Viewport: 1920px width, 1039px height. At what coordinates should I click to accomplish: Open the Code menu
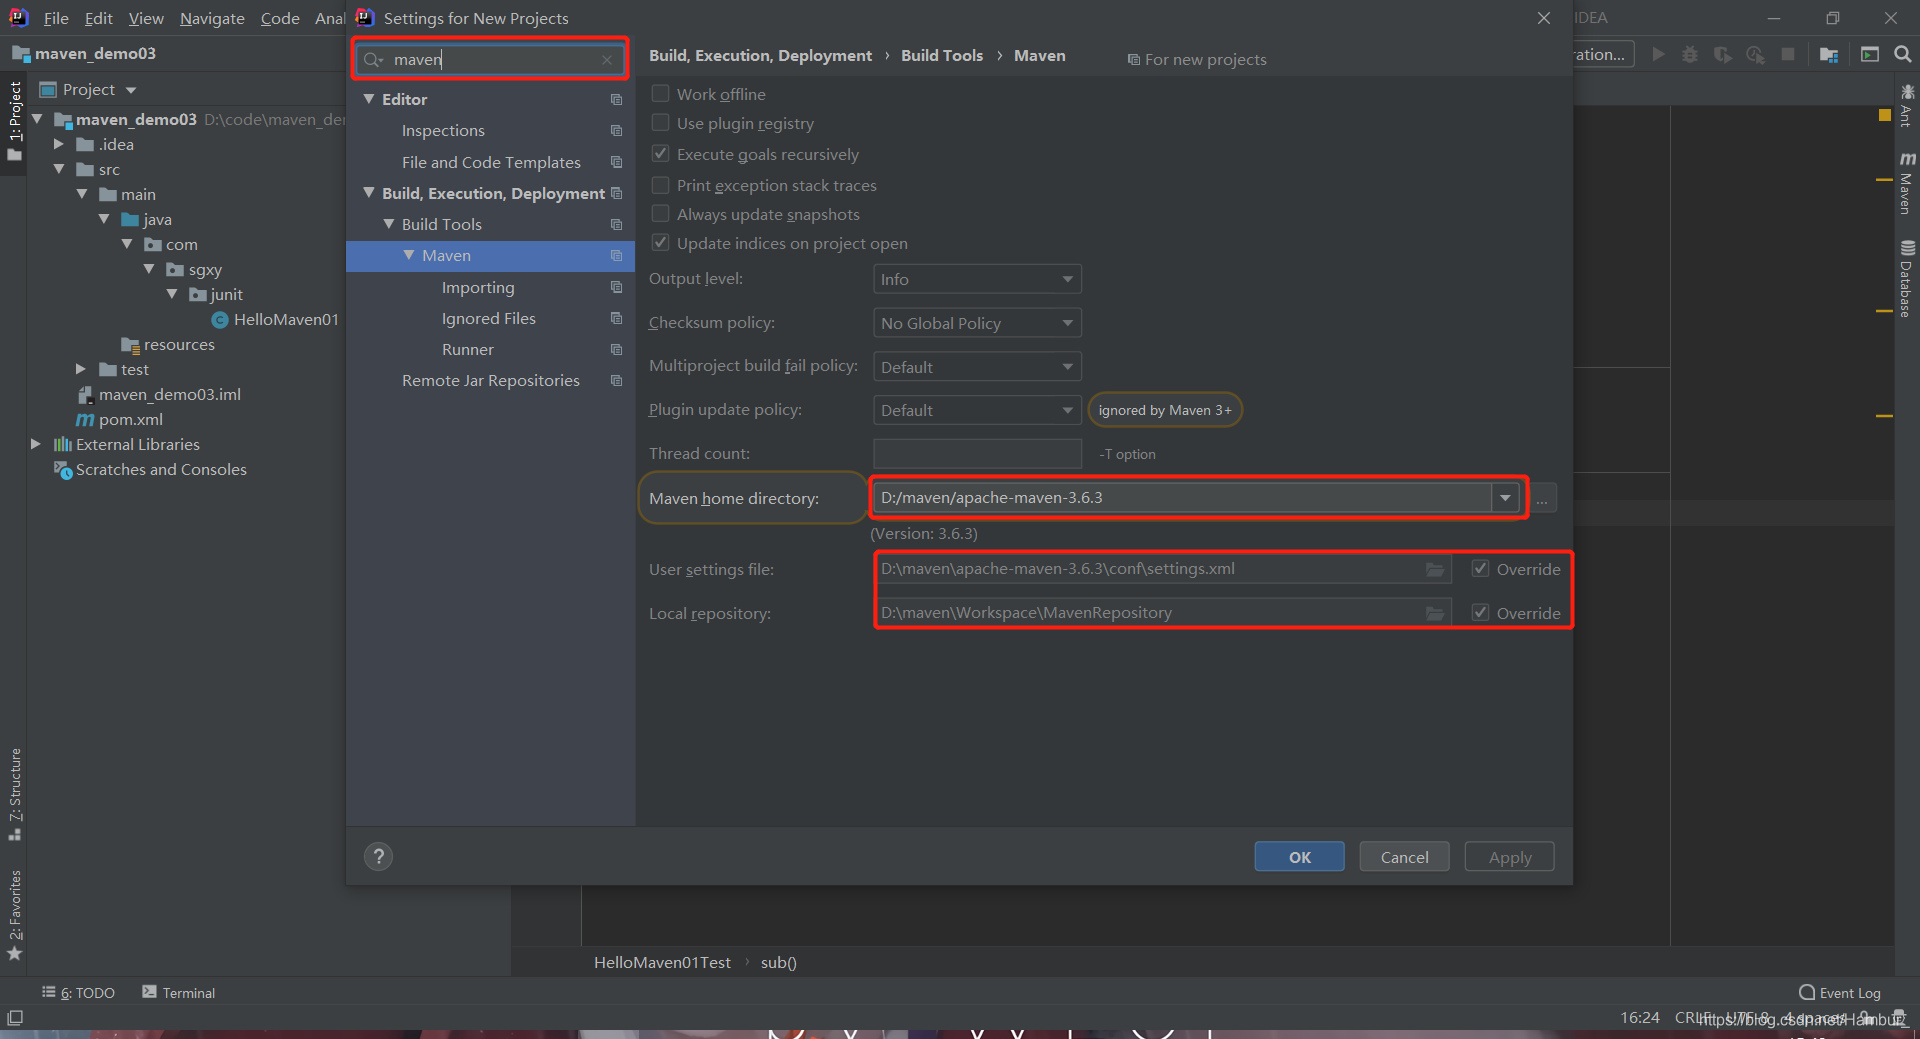280,18
